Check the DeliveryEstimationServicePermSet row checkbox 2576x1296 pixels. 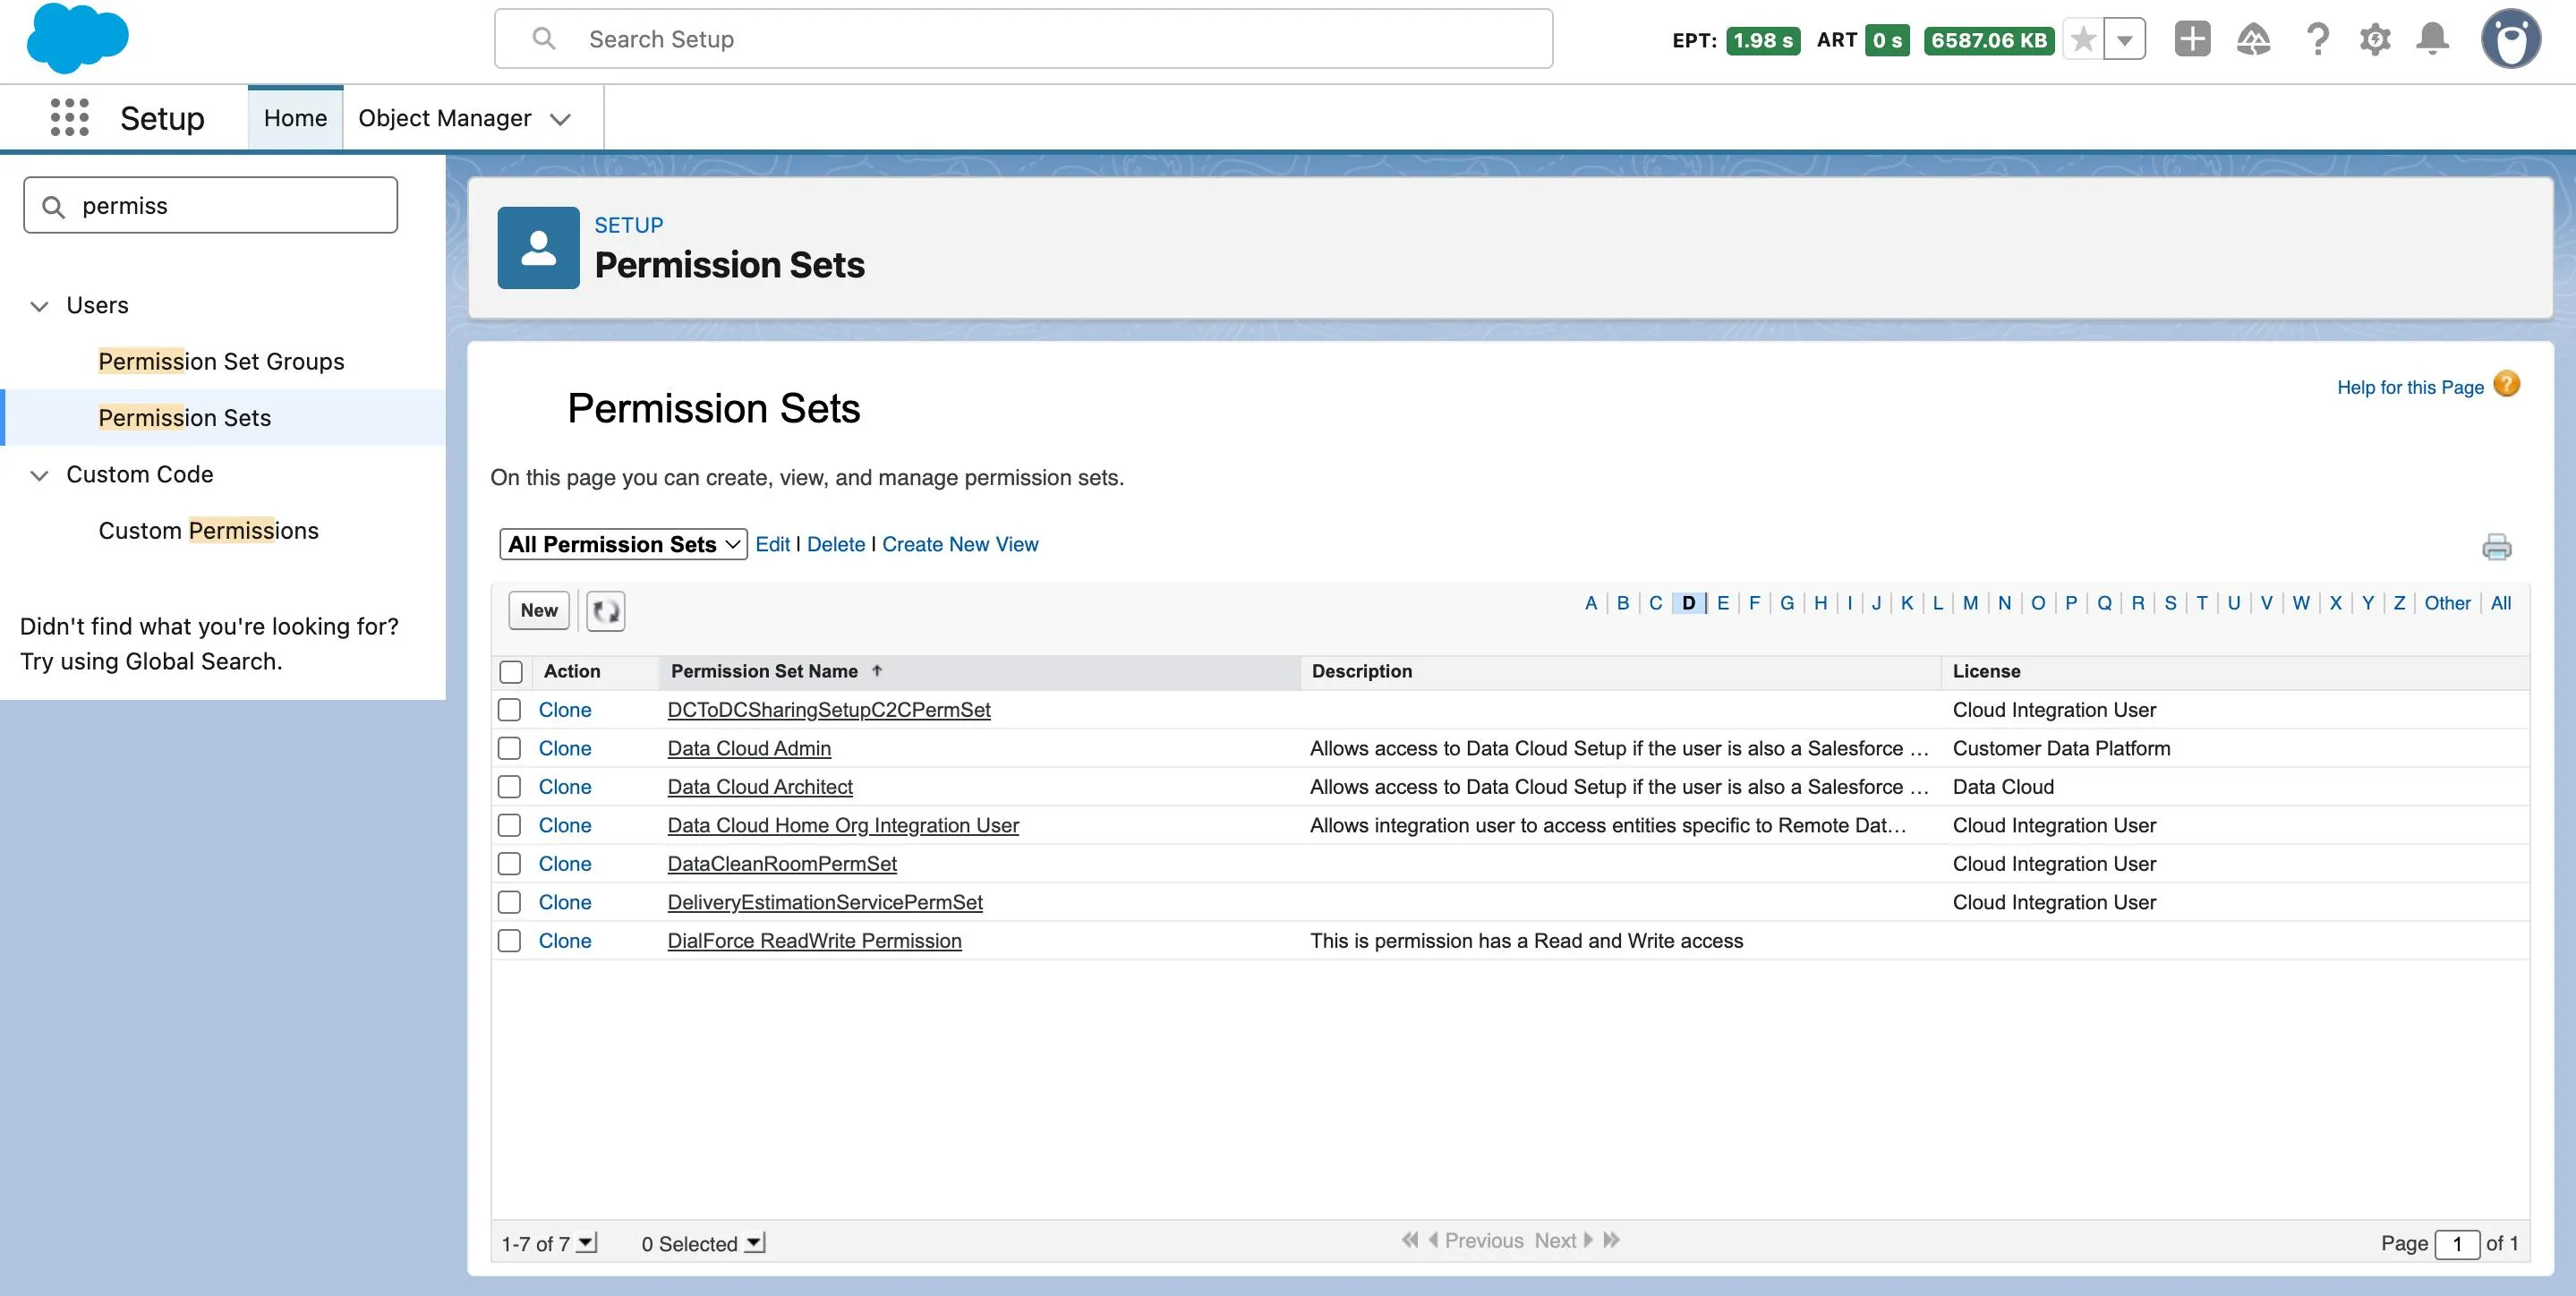click(x=510, y=902)
